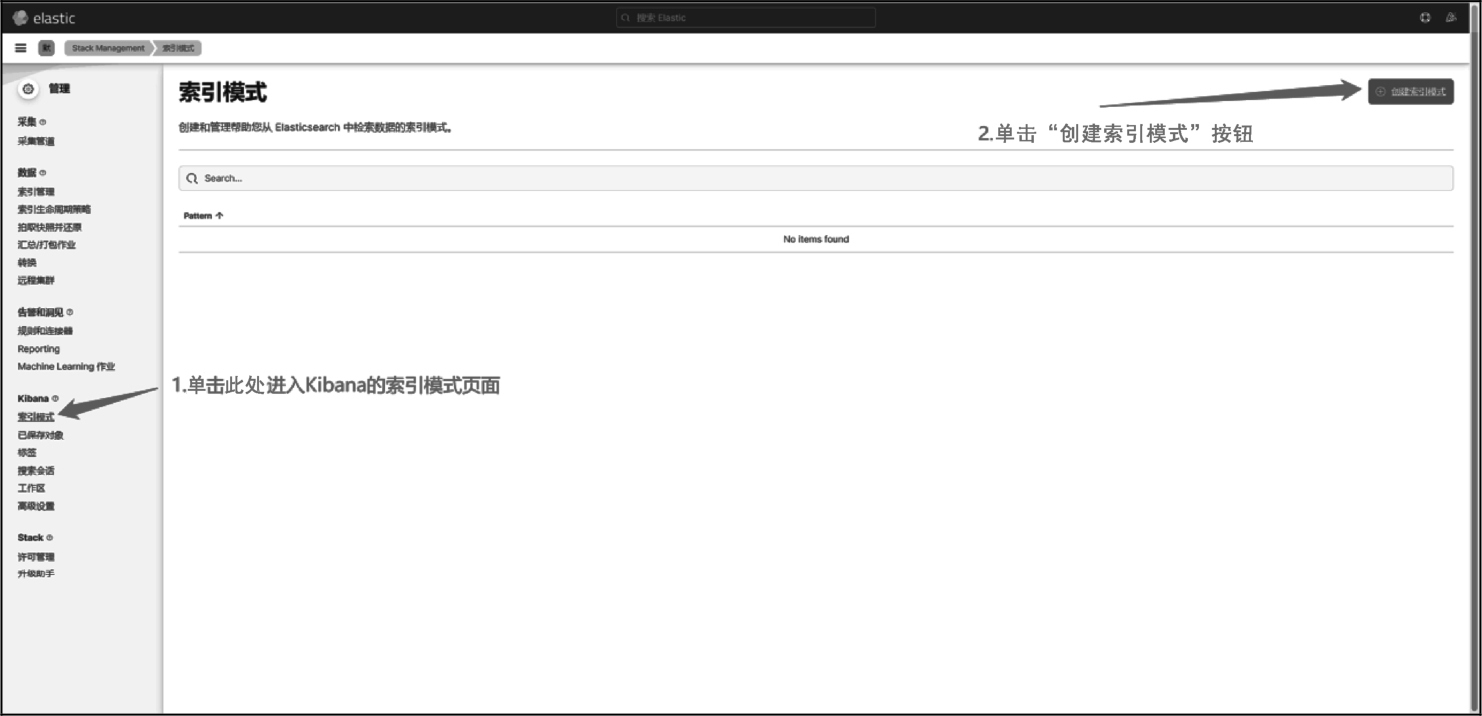The height and width of the screenshot is (716, 1482).
Task: Open 已保存对象 in the sidebar
Action: point(40,435)
